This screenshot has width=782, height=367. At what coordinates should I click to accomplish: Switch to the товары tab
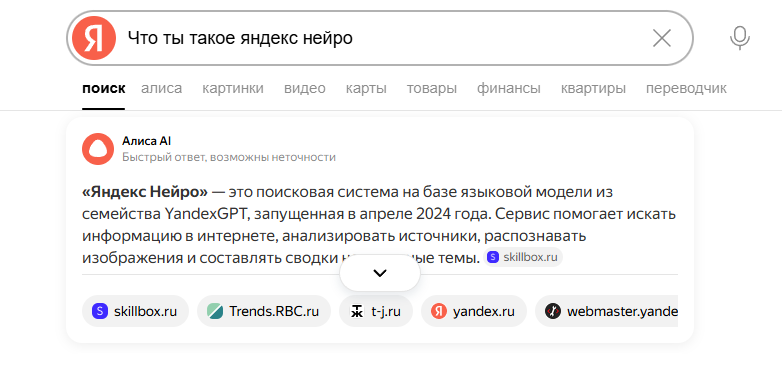(431, 89)
